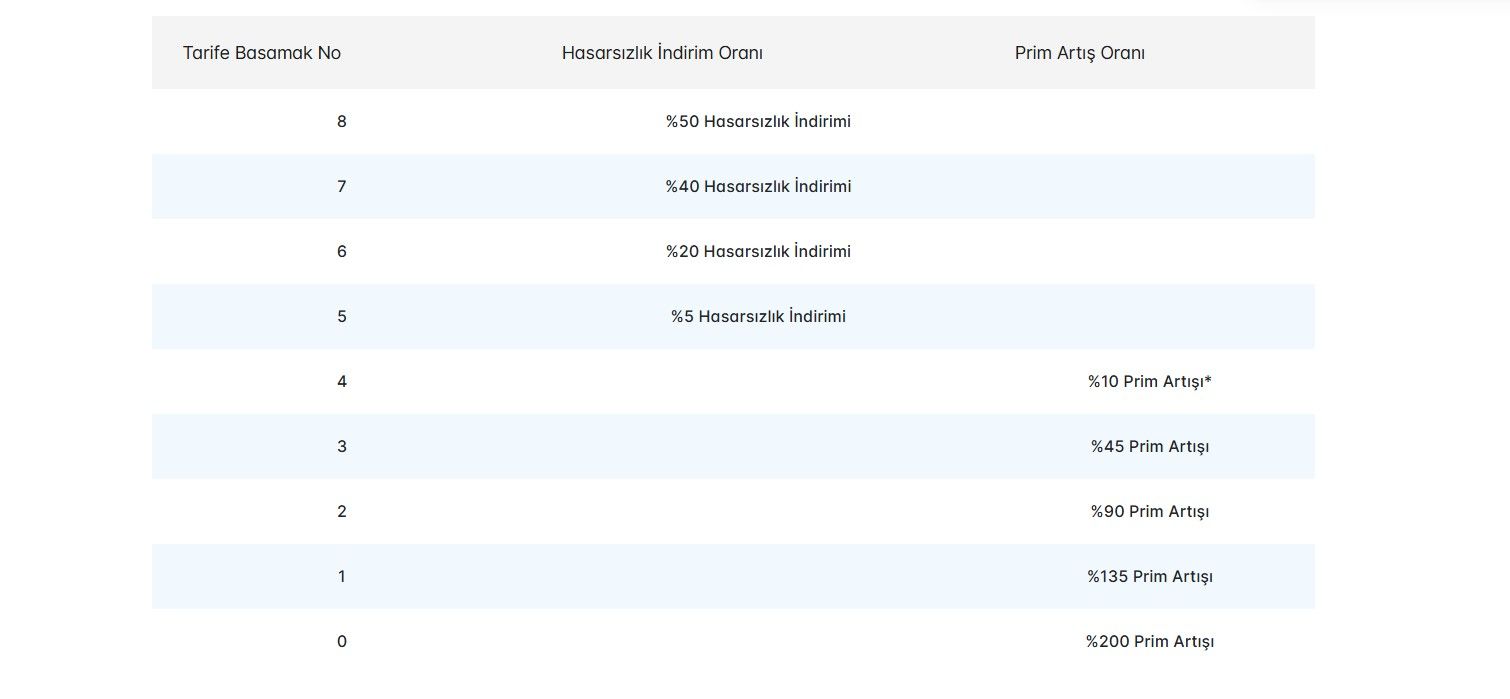Viewport: 1510px width, 699px height.
Task: Click the %20 Hasarsızlık İndirimi text
Action: (758, 252)
